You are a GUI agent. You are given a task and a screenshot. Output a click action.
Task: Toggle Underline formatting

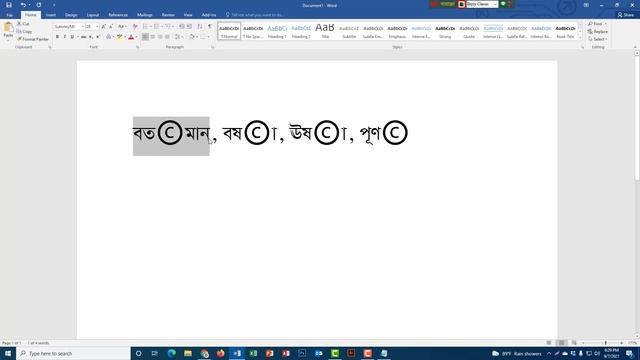[72, 37]
